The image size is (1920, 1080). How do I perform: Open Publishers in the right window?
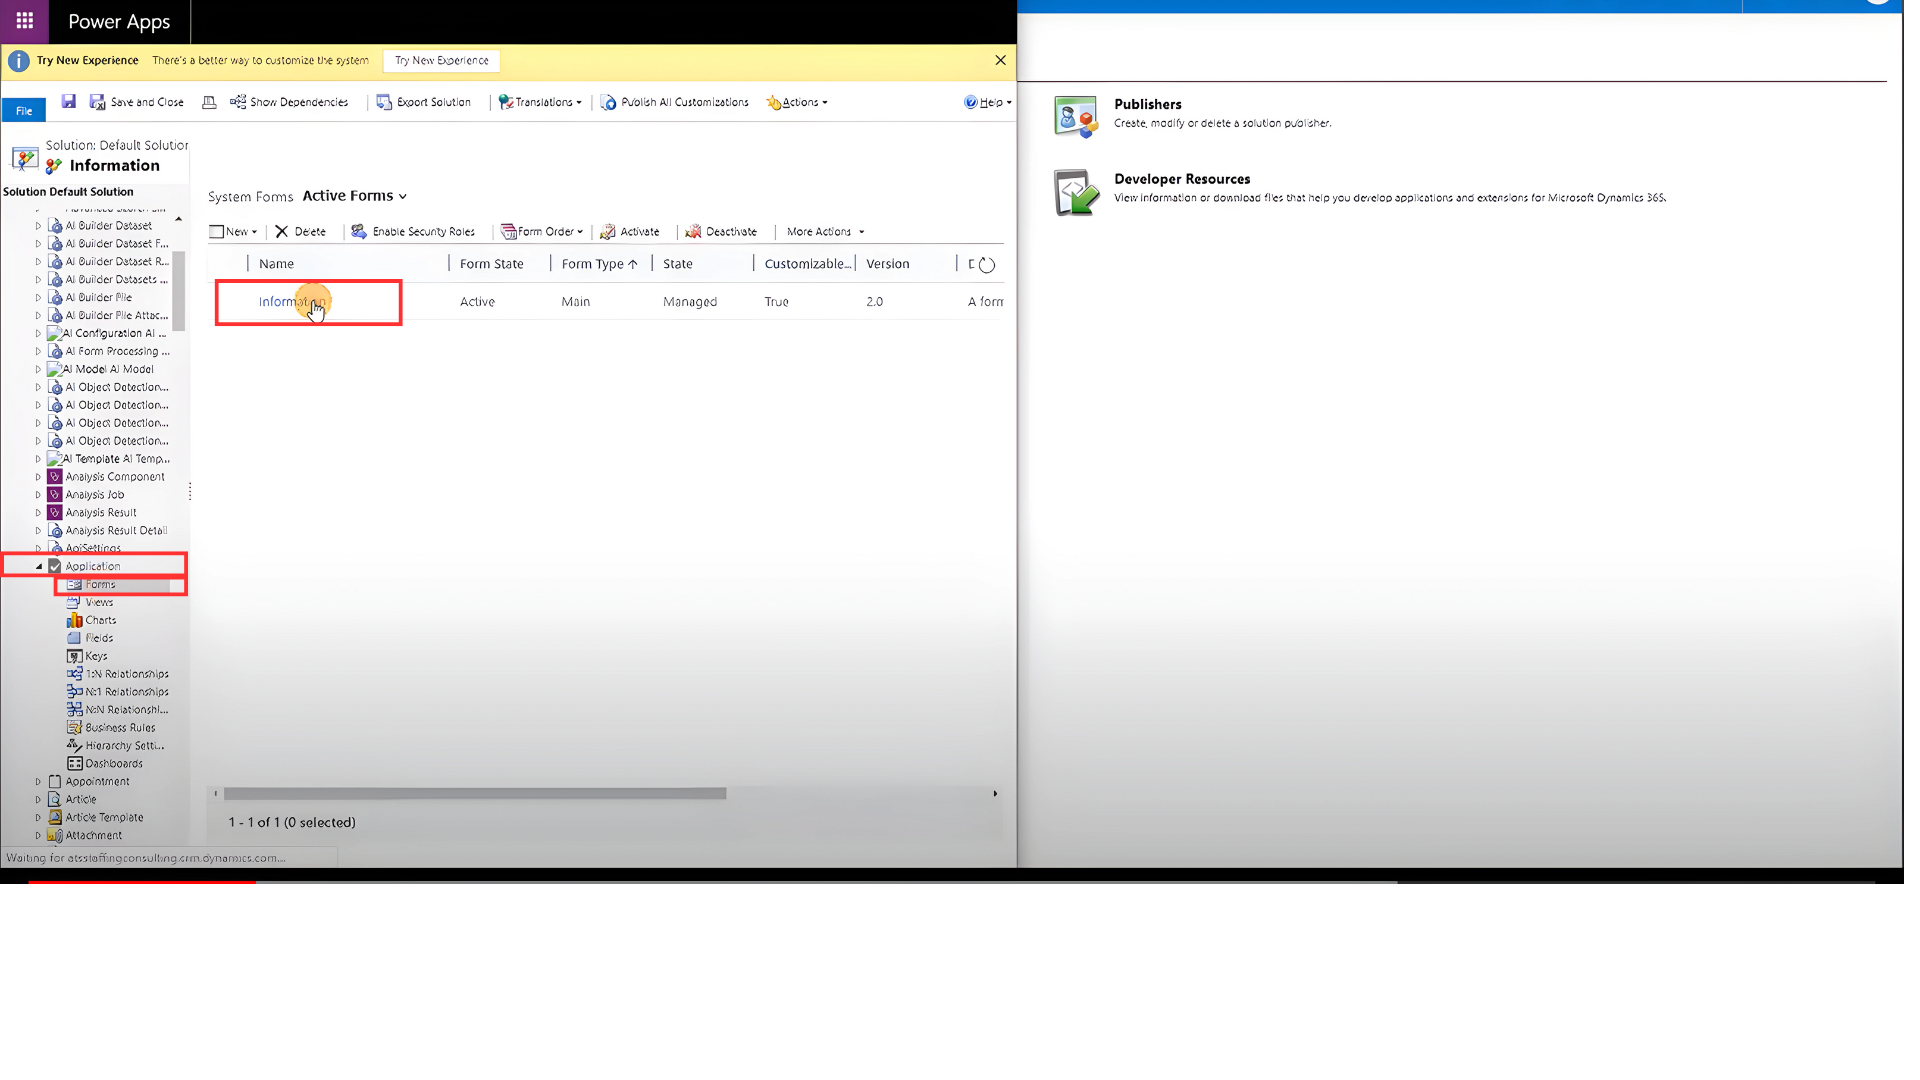point(1147,104)
